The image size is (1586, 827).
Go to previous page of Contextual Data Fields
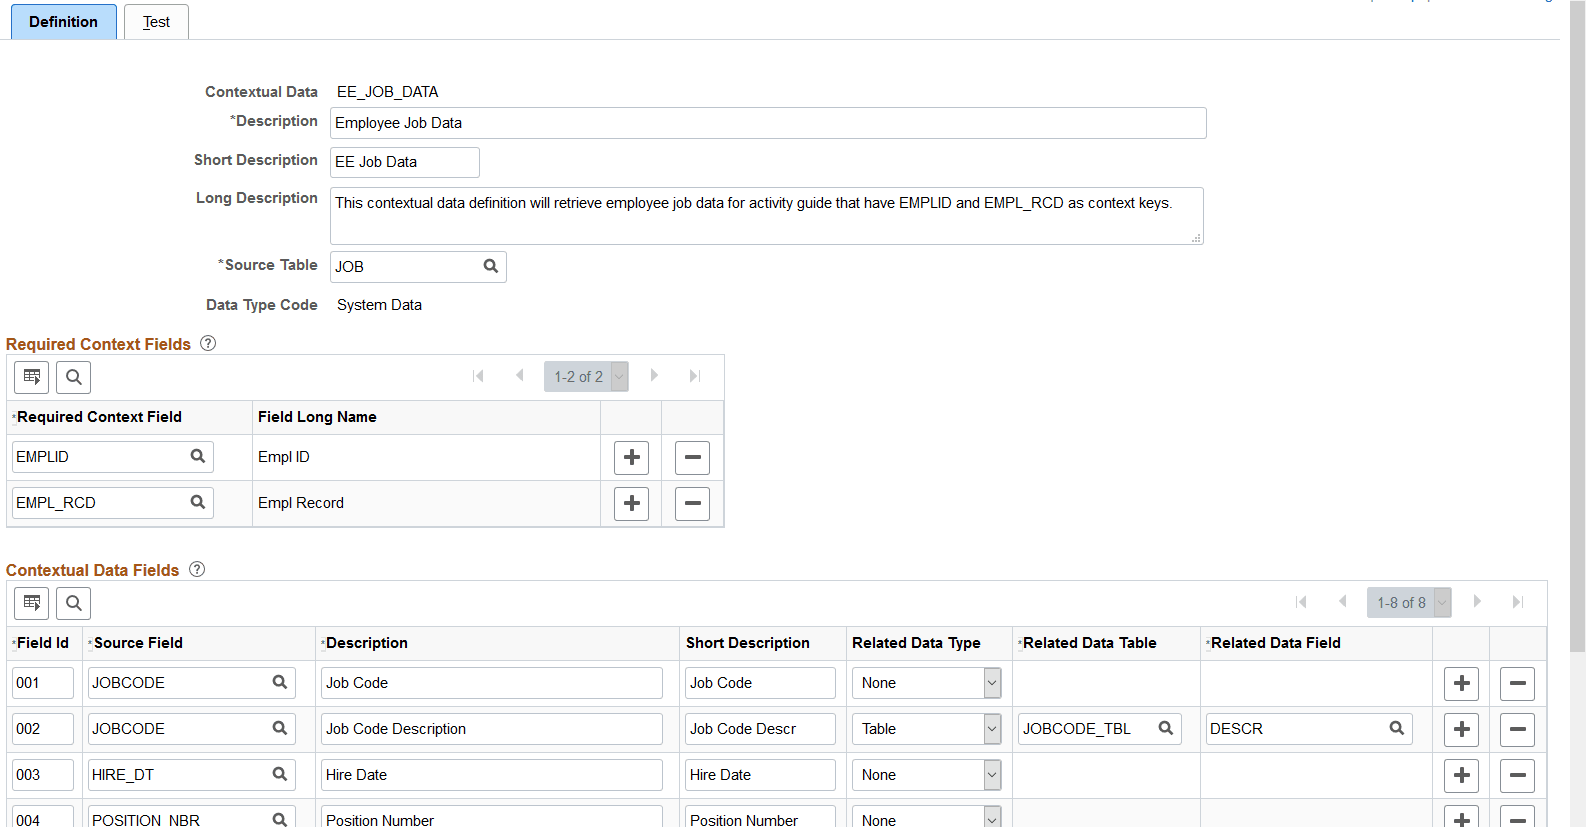(x=1343, y=602)
